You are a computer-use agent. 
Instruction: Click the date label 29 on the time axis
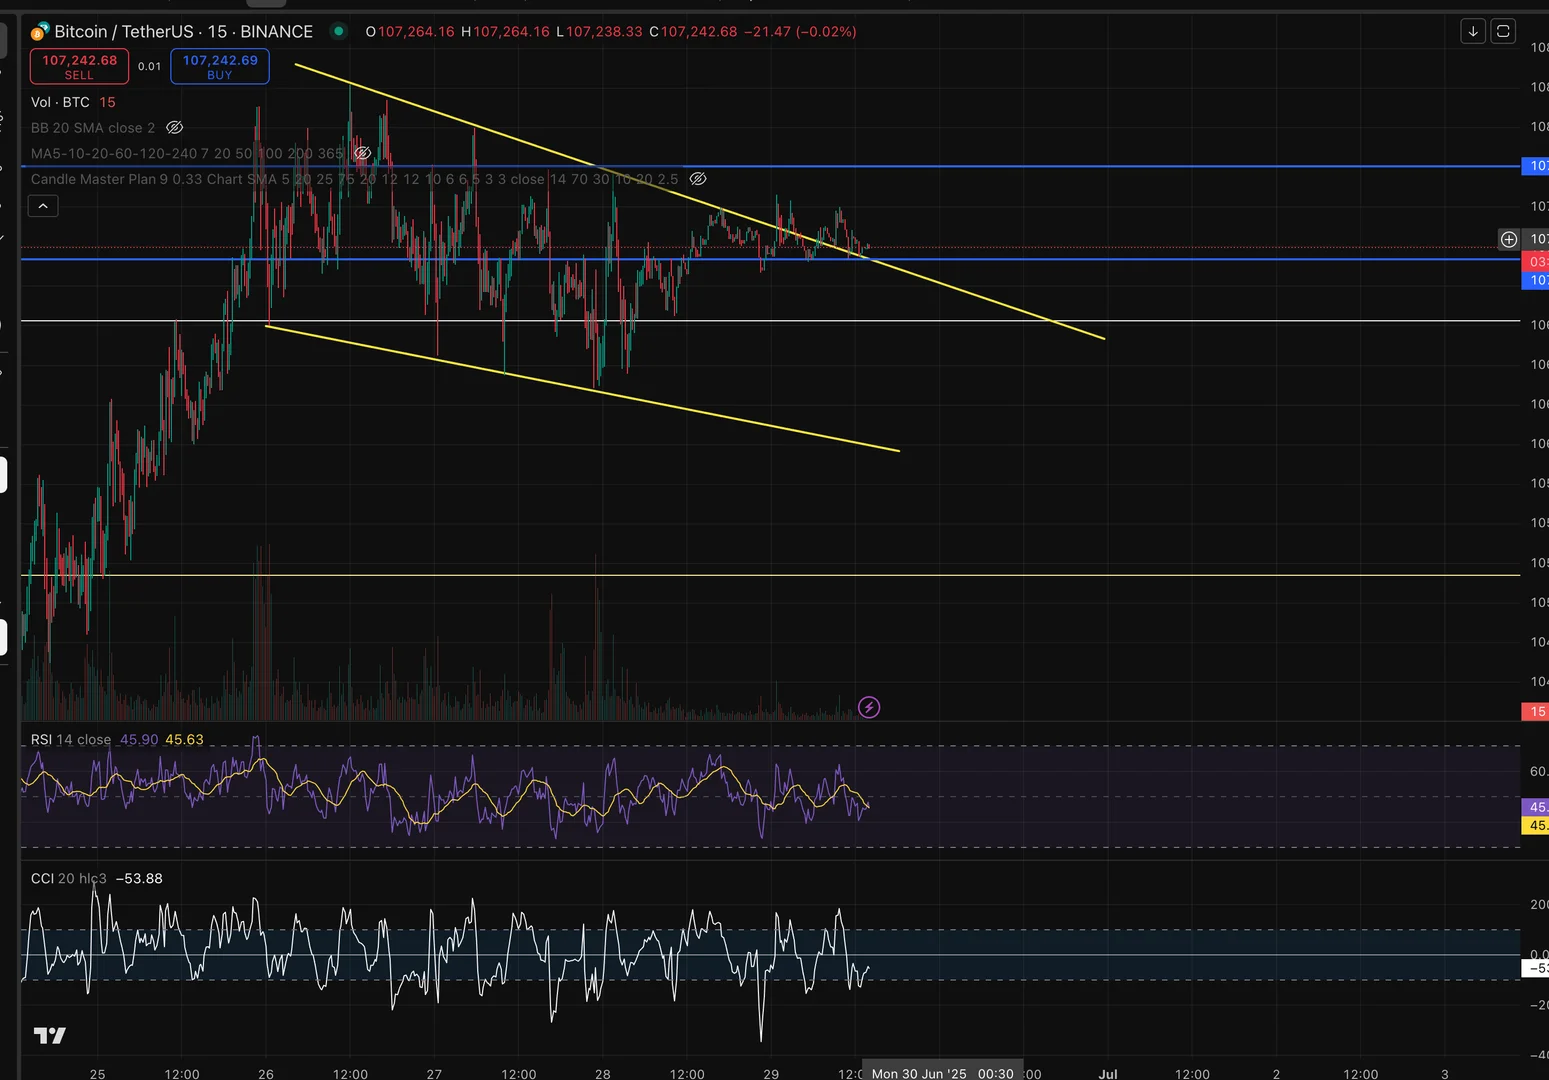click(x=771, y=1074)
